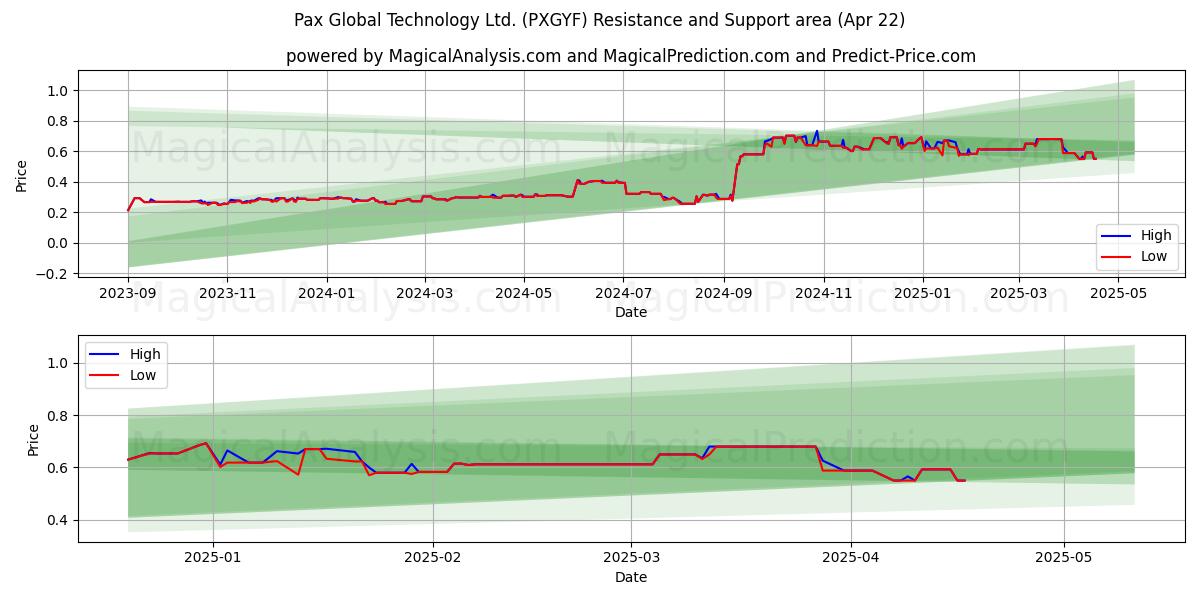The image size is (1200, 600).
Task: Click the '2024-09' date tick label
Action: [x=724, y=295]
